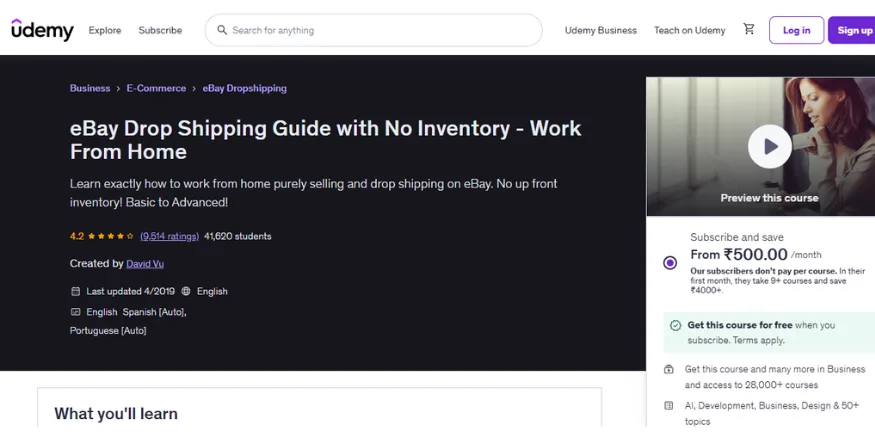
Task: Click the Log in button
Action: click(796, 30)
